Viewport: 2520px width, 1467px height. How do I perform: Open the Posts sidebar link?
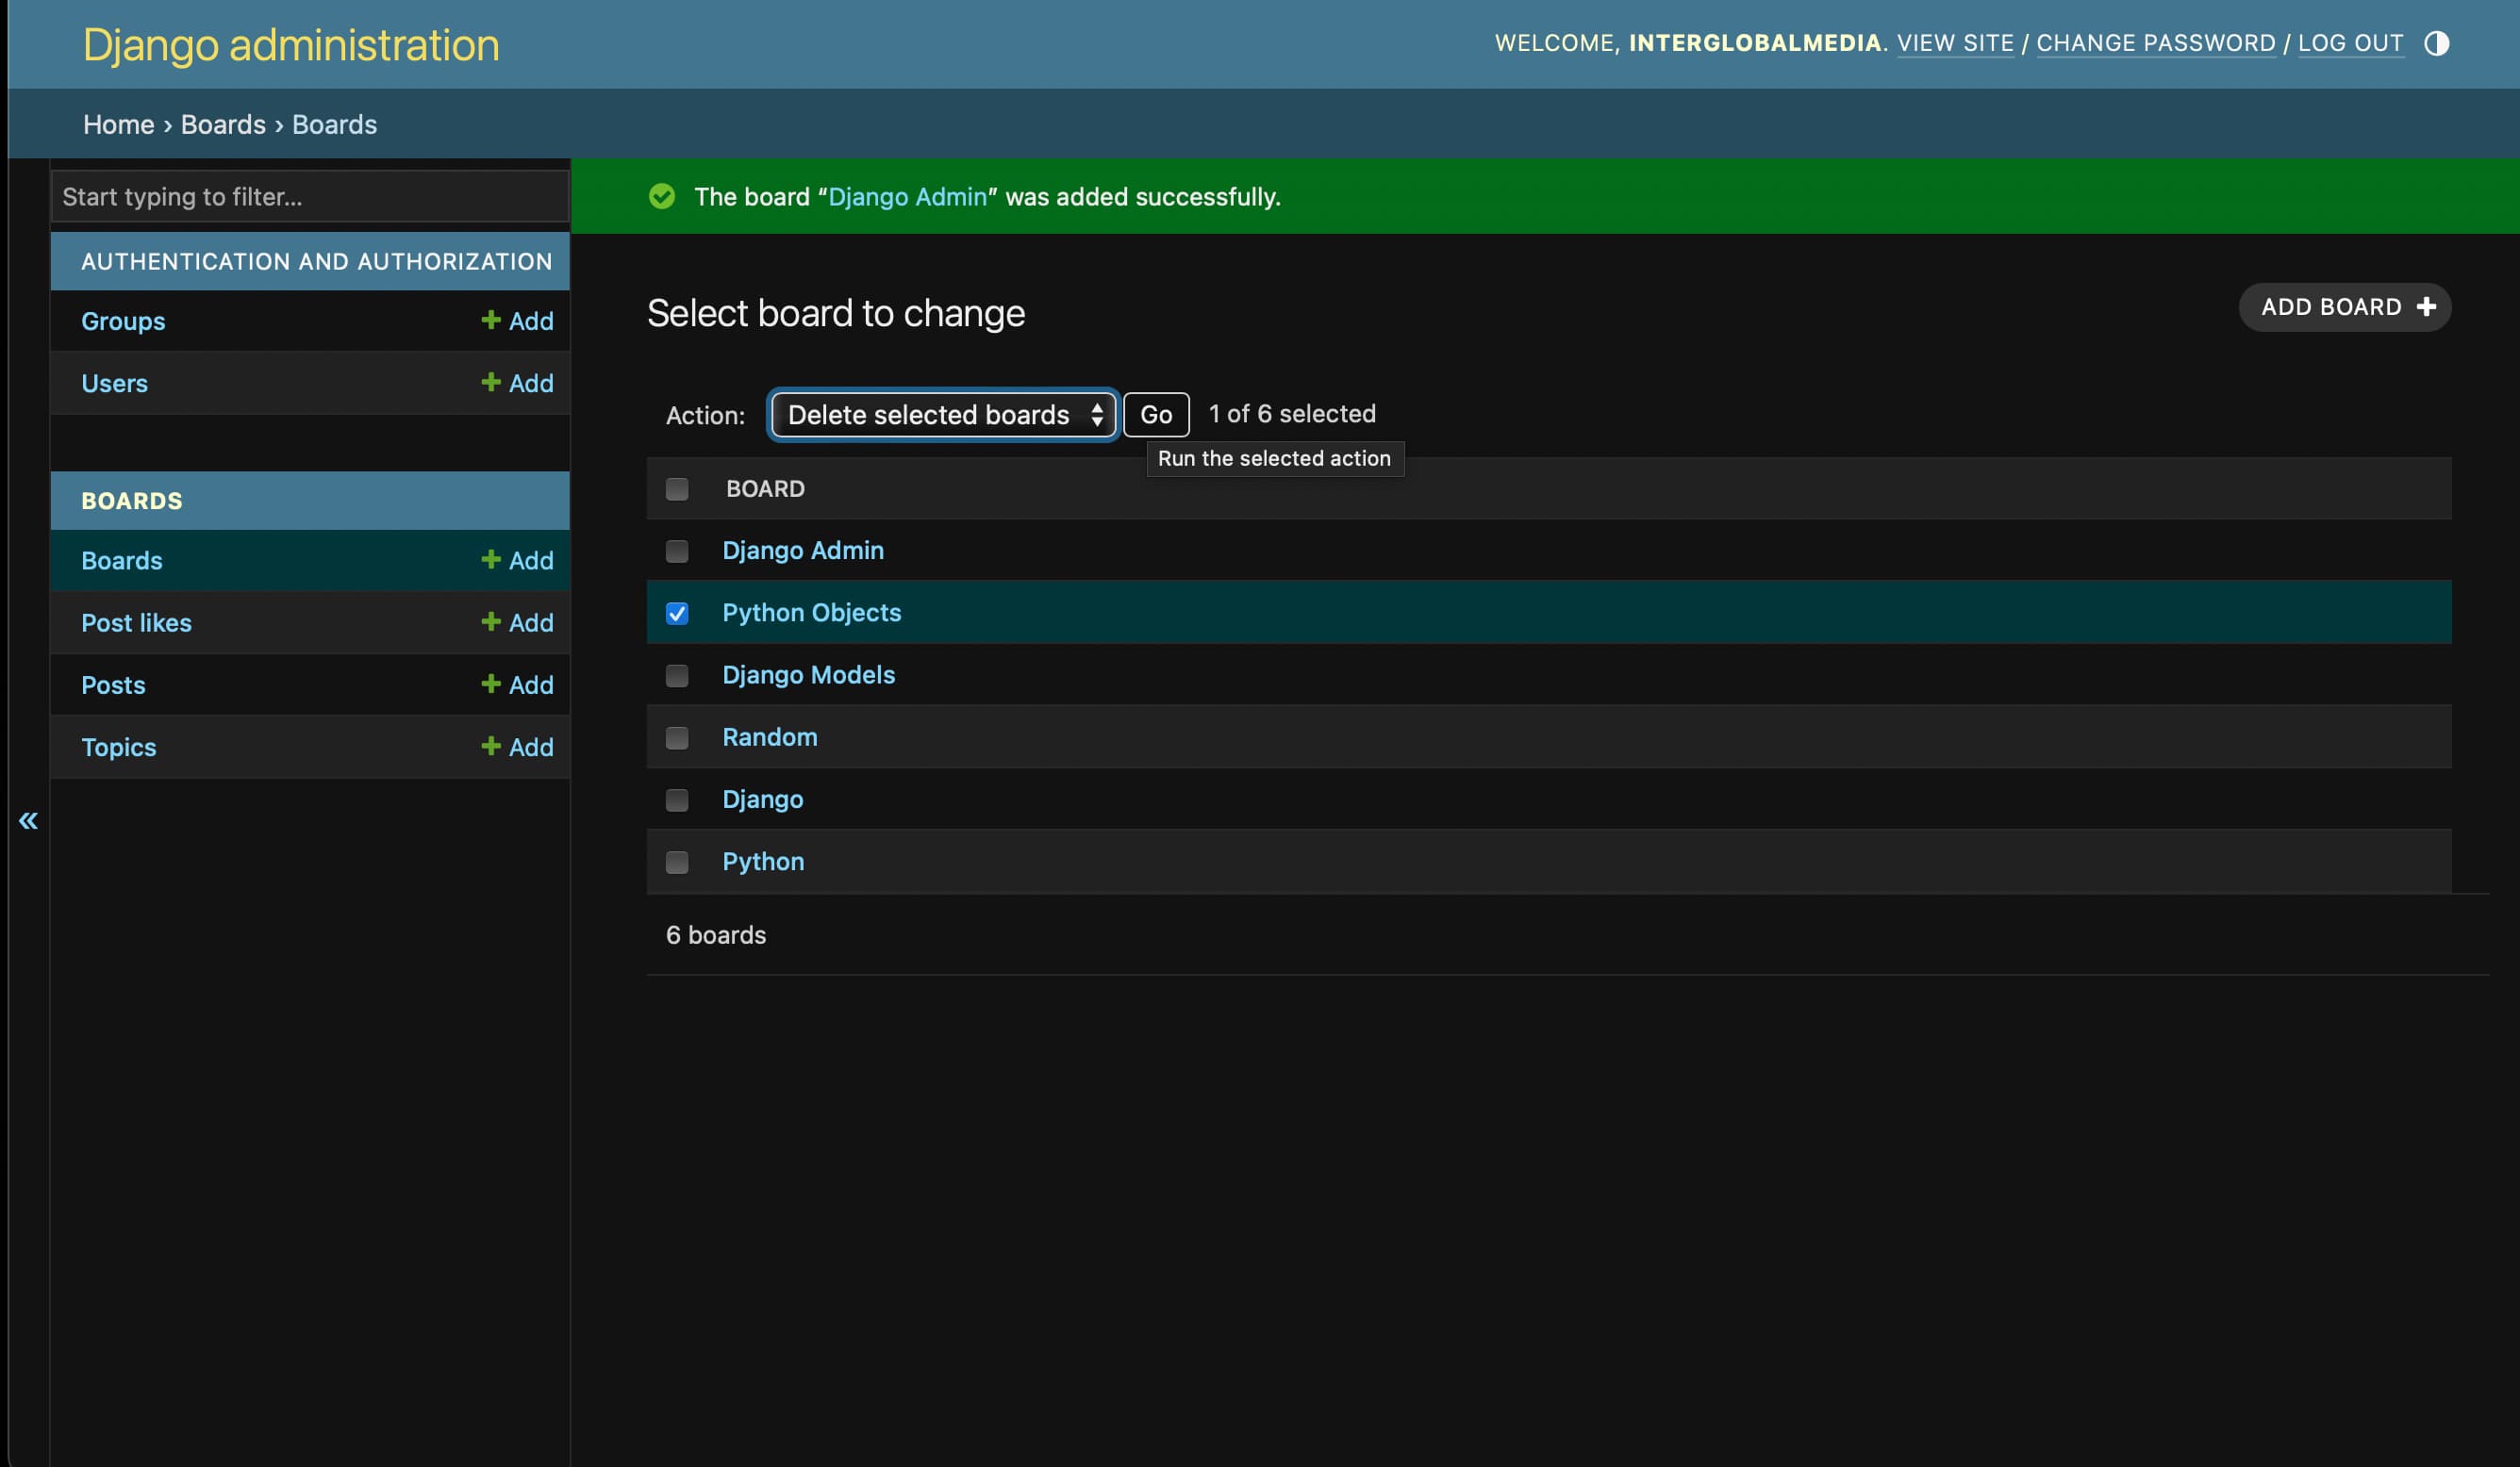click(113, 685)
